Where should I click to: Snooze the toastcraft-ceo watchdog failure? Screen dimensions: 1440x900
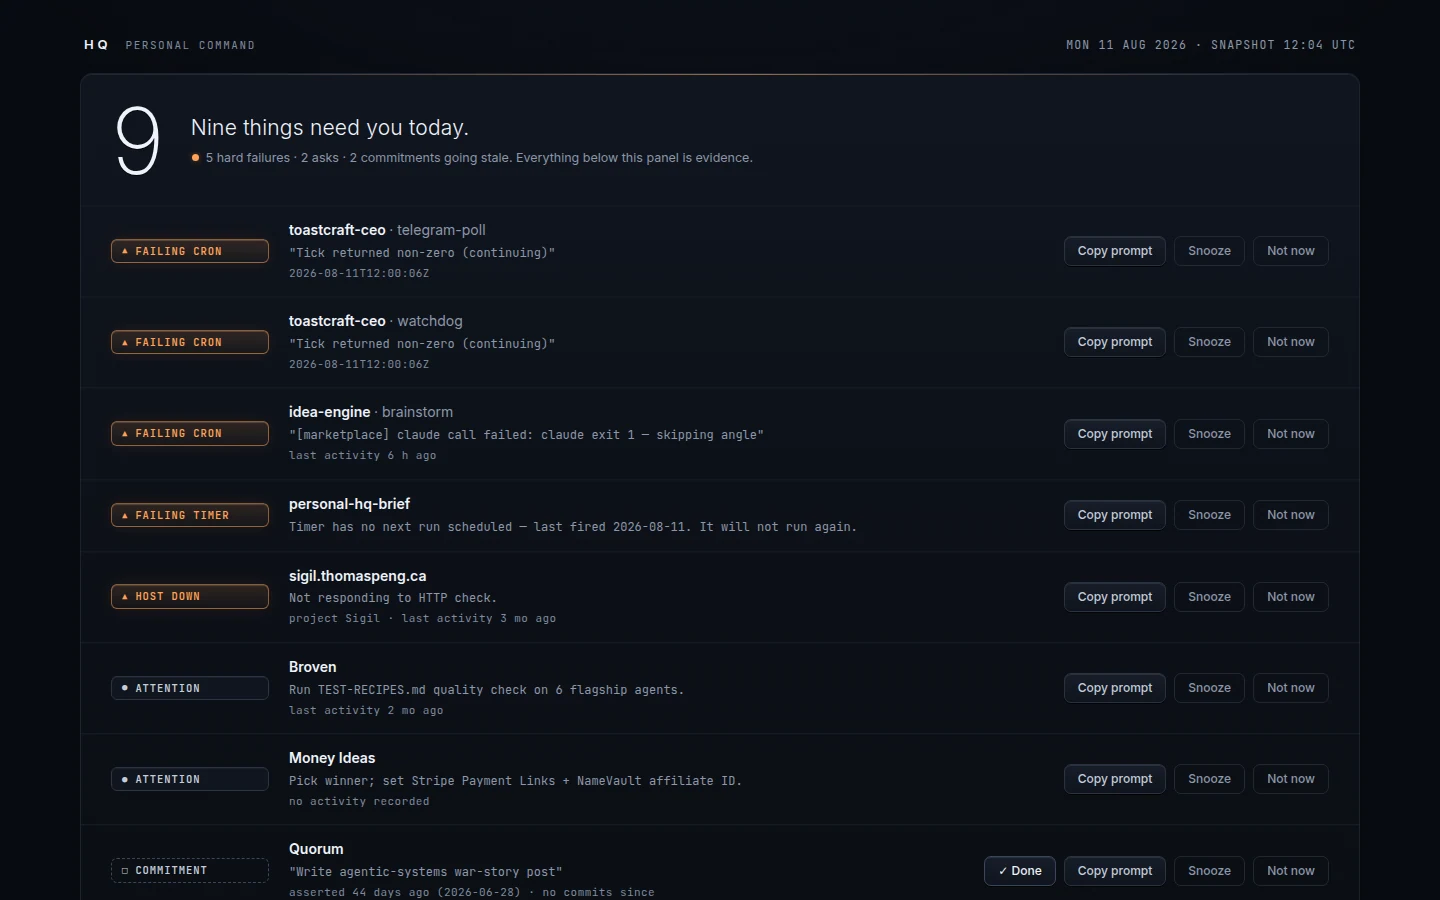pyautogui.click(x=1209, y=342)
